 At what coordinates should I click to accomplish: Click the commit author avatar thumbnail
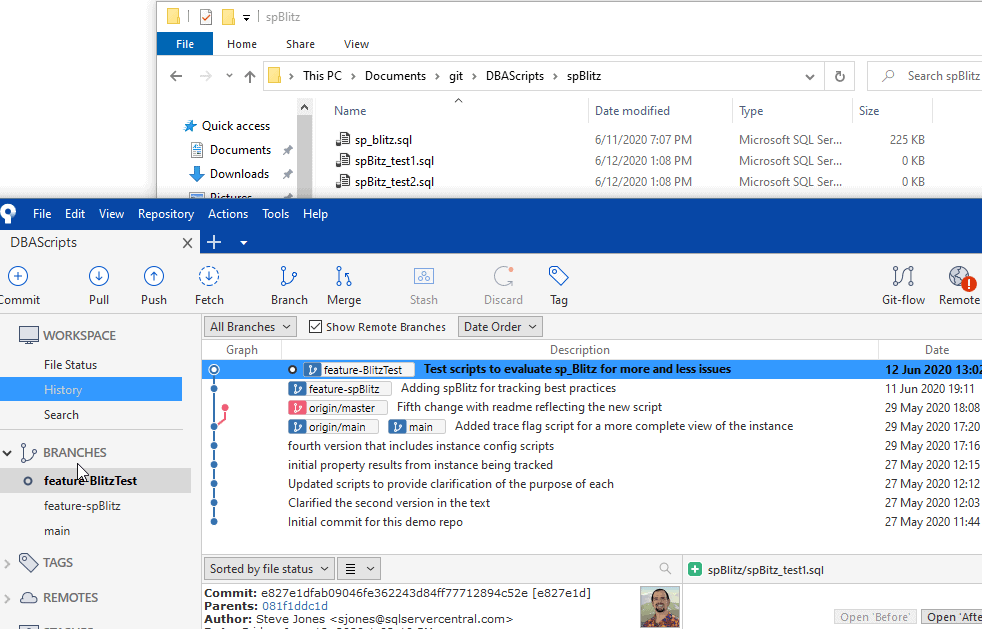tap(660, 606)
